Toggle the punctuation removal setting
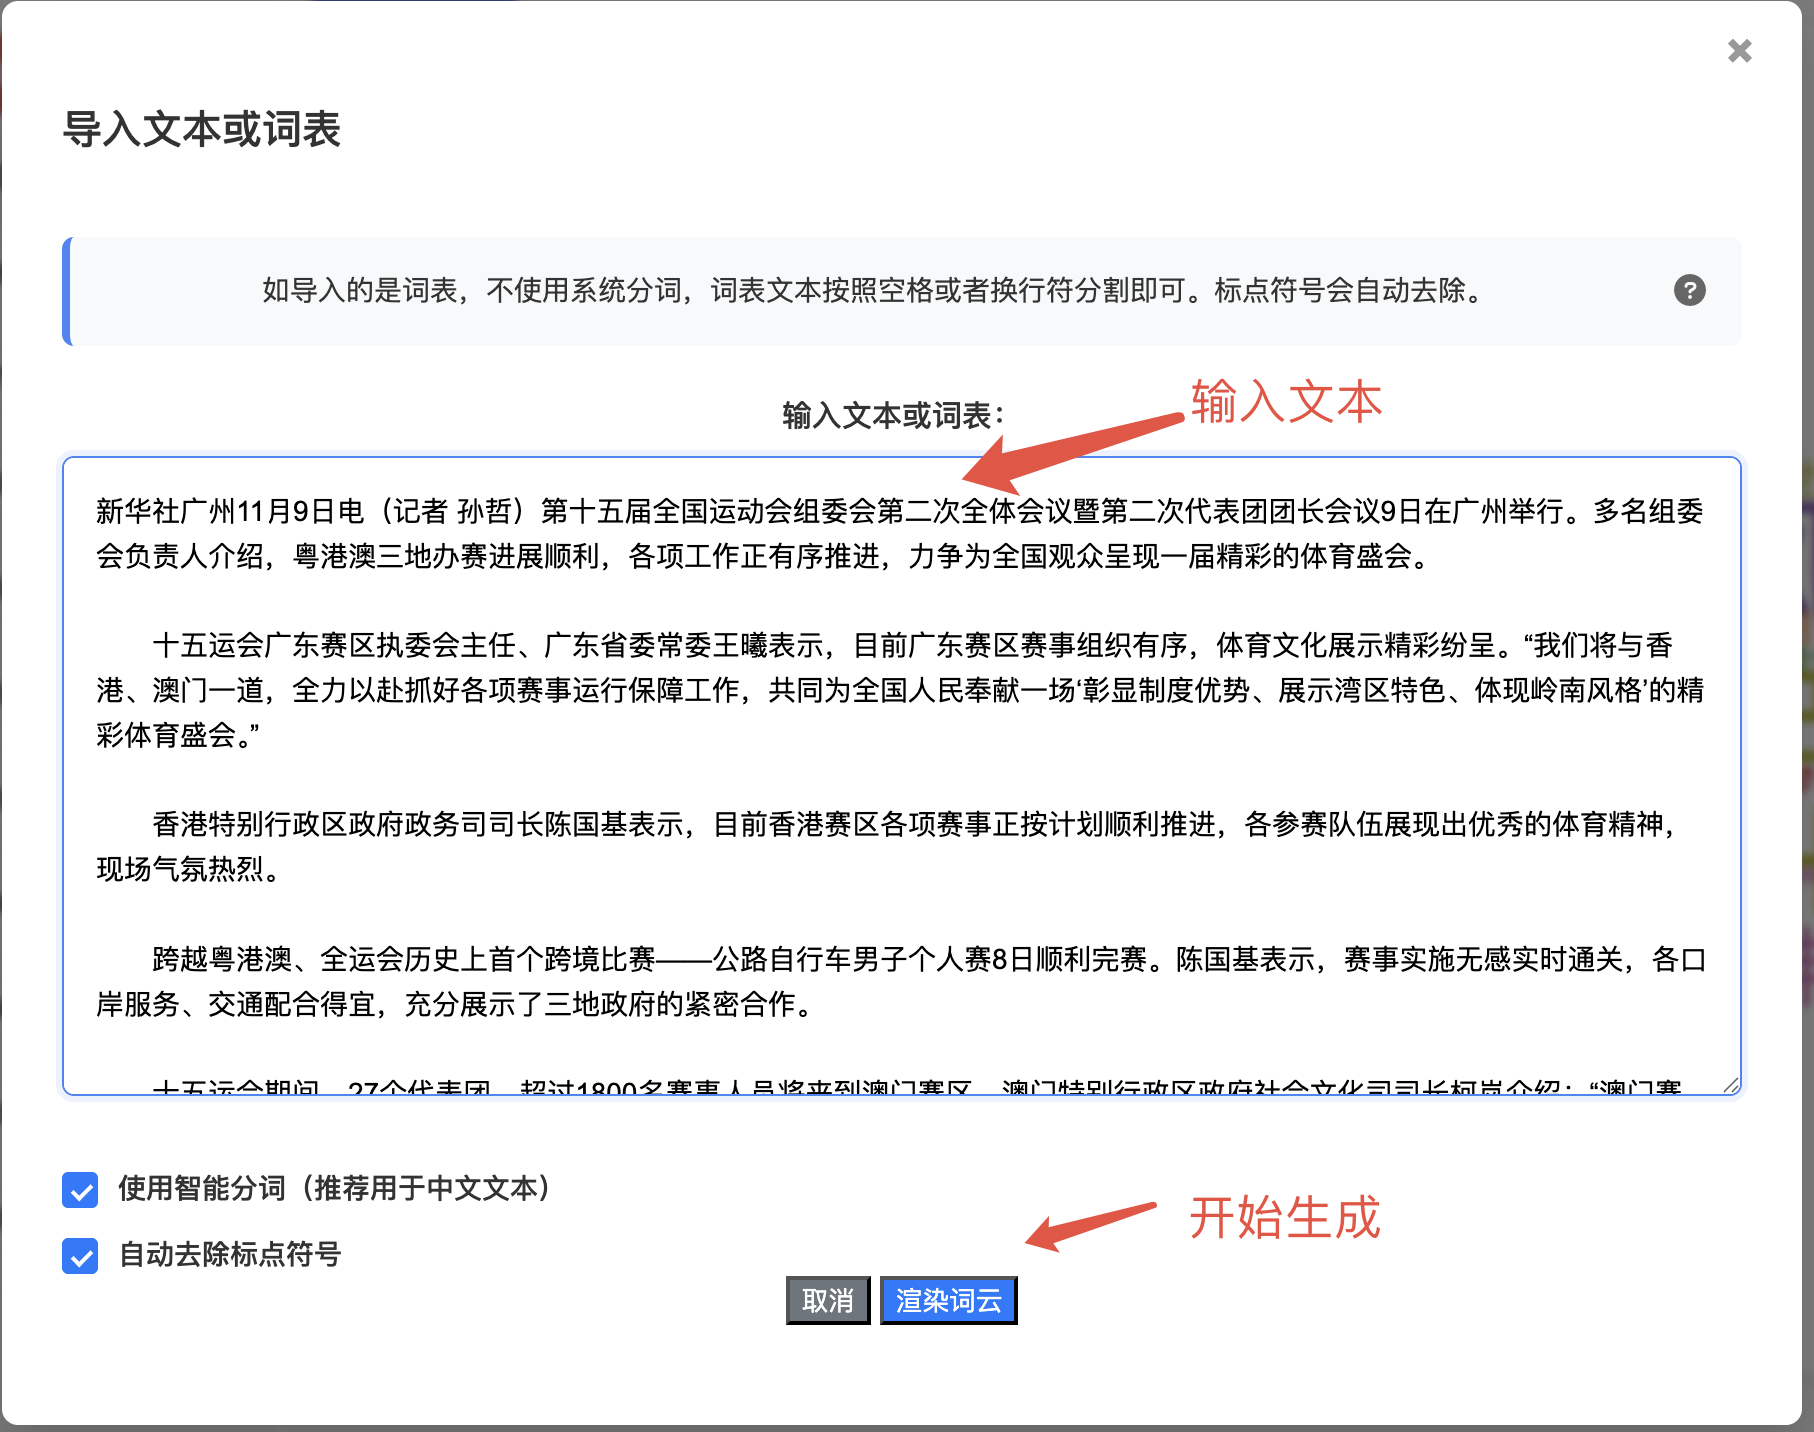1814x1432 pixels. 80,1255
